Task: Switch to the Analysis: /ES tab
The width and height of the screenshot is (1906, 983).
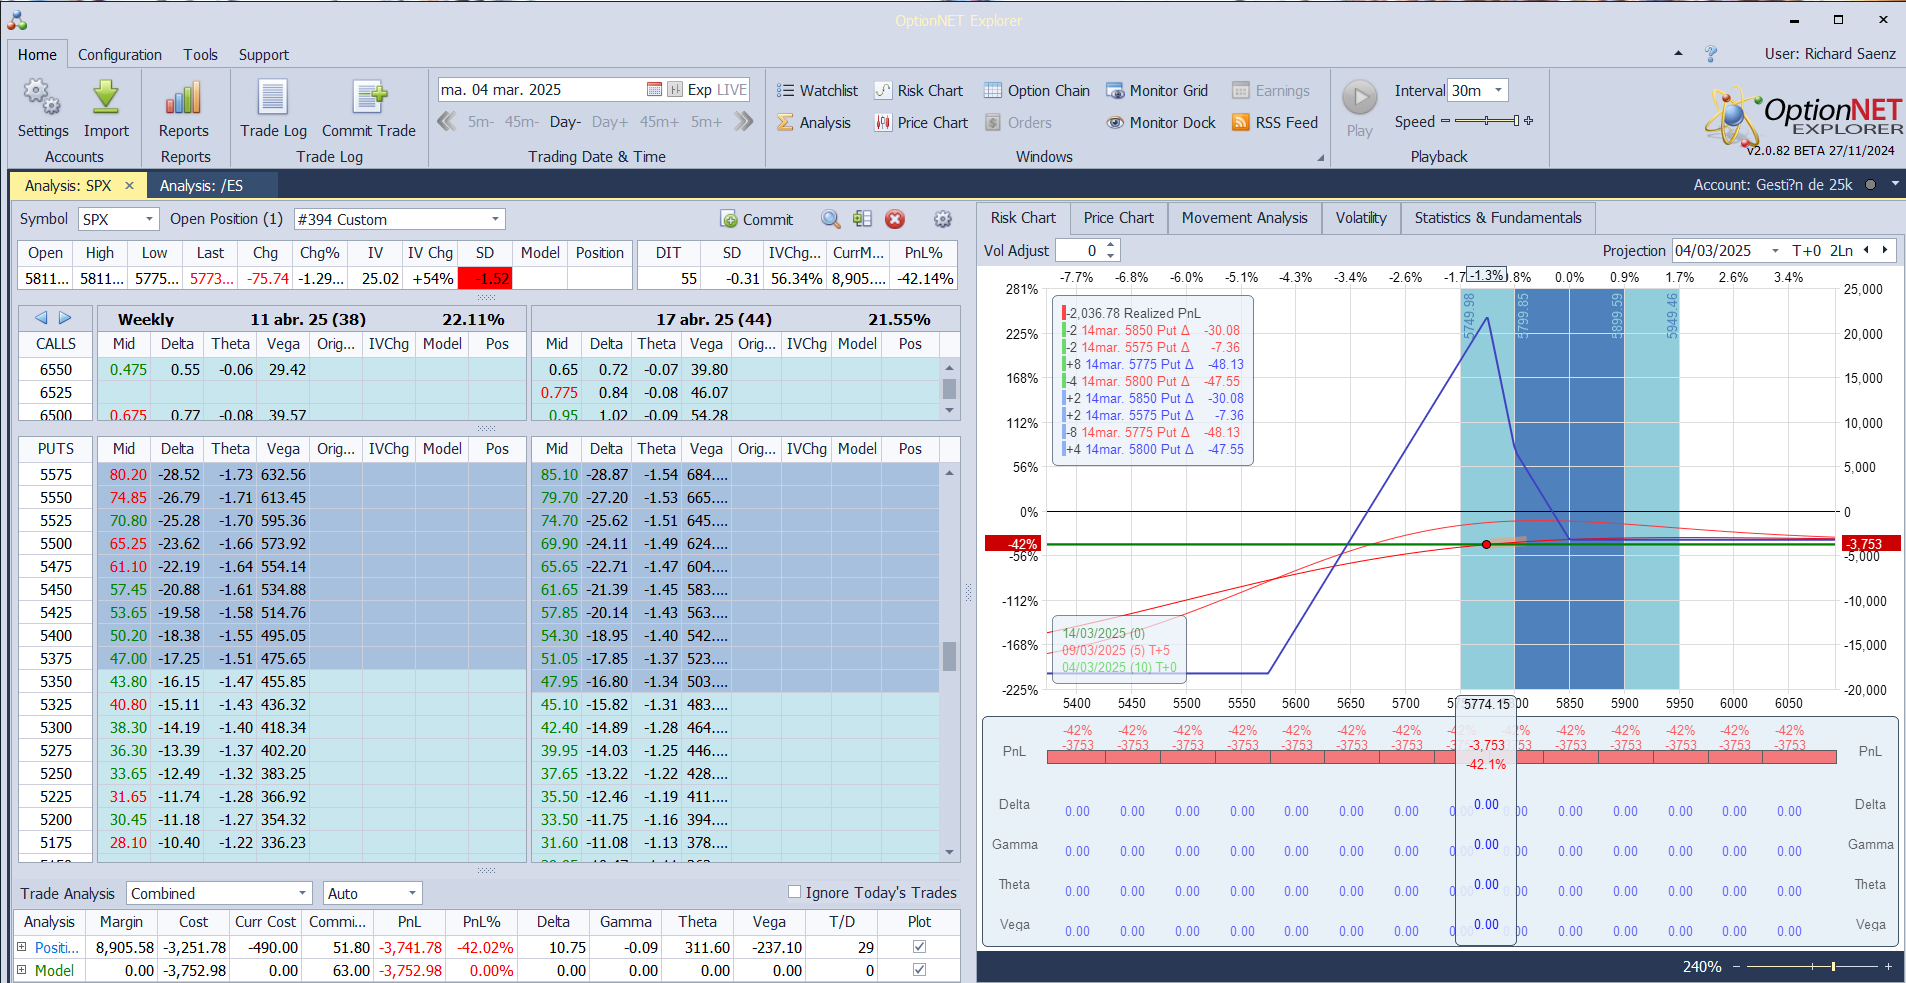Action: pos(201,185)
